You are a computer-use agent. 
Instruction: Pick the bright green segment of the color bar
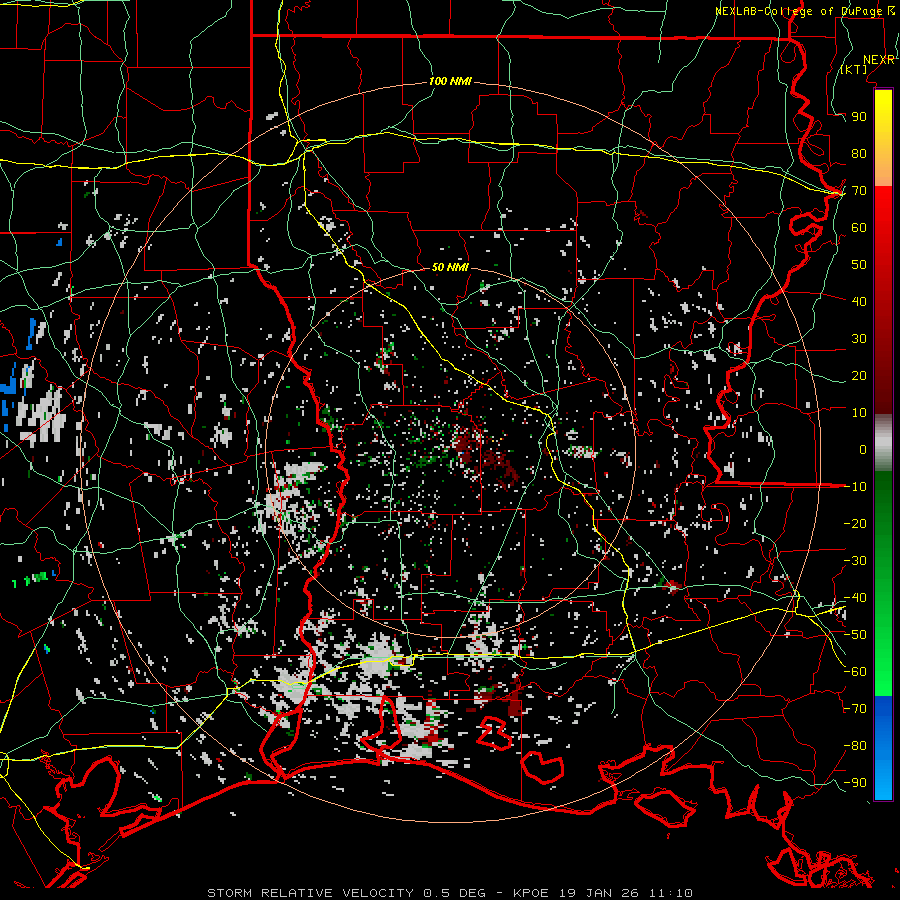point(883,660)
